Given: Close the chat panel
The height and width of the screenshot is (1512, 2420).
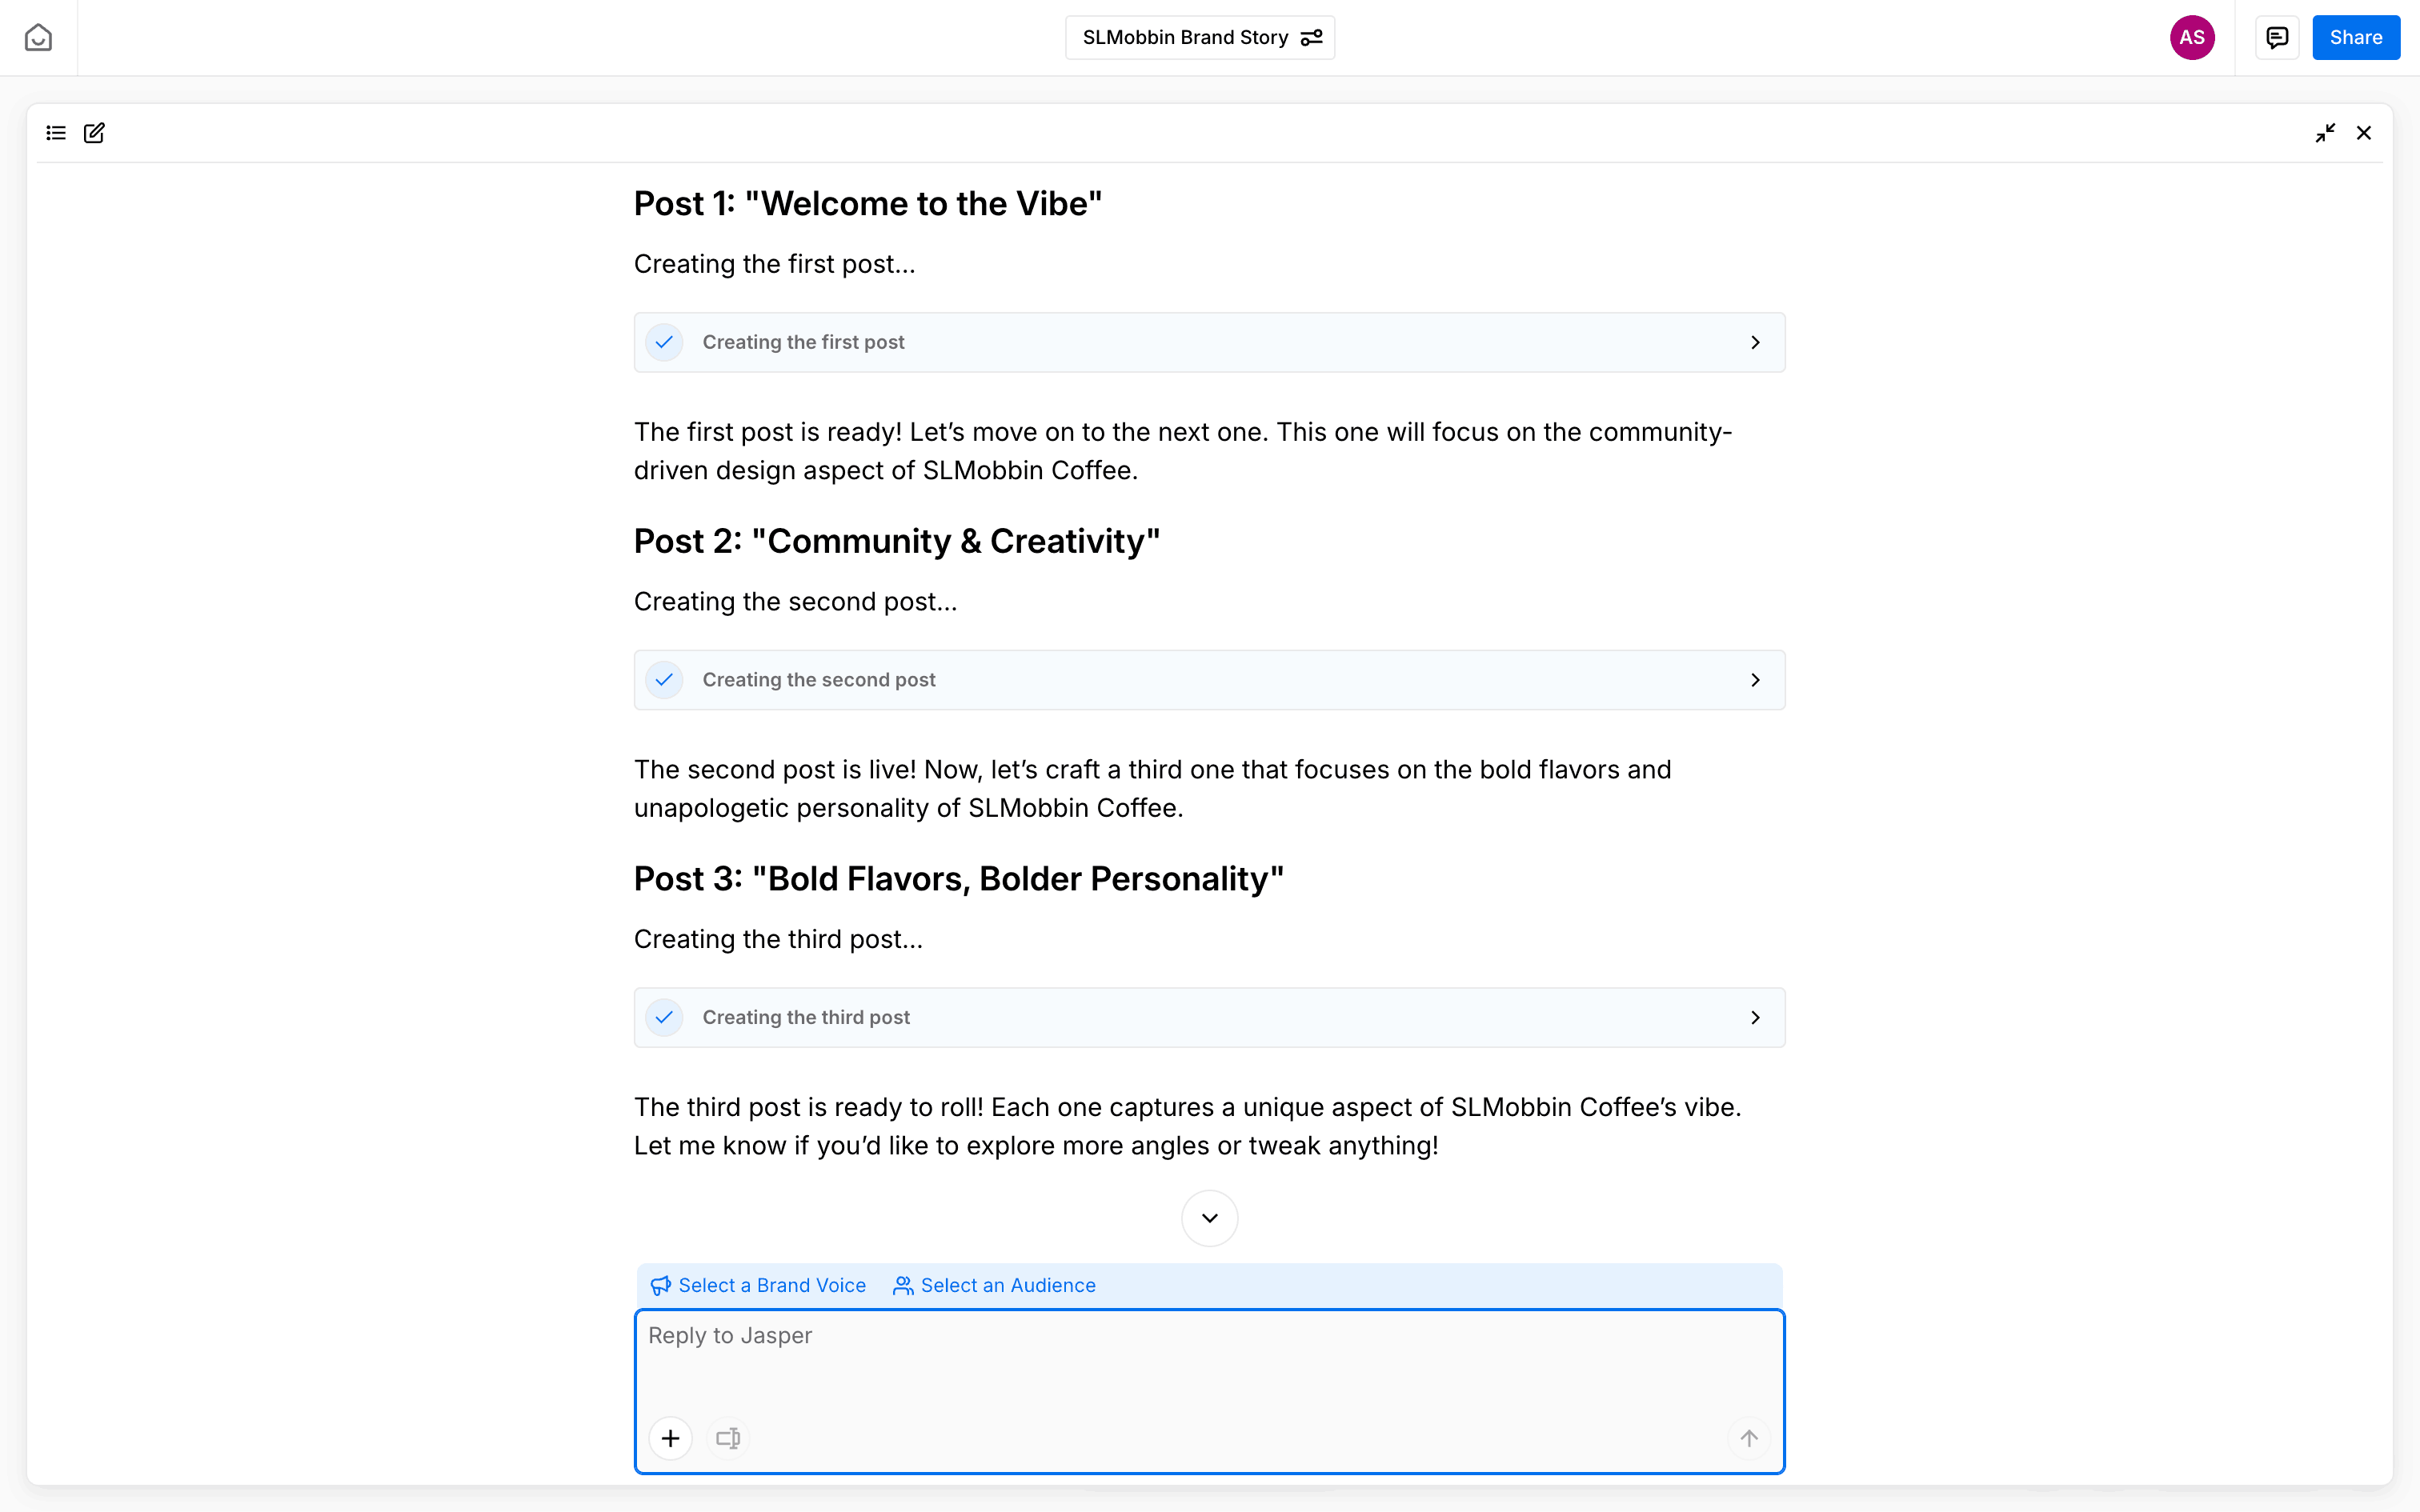Looking at the screenshot, I should coord(2364,133).
